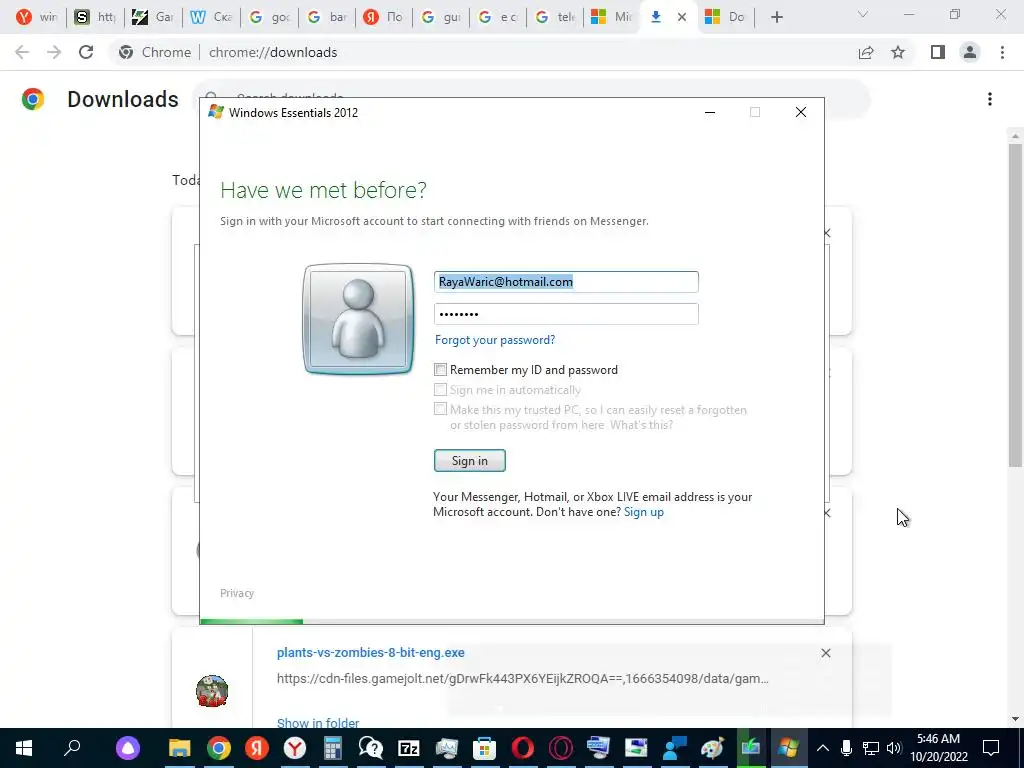Viewport: 1024px width, 768px height.
Task: Close the active Downloads tab
Action: [x=682, y=17]
